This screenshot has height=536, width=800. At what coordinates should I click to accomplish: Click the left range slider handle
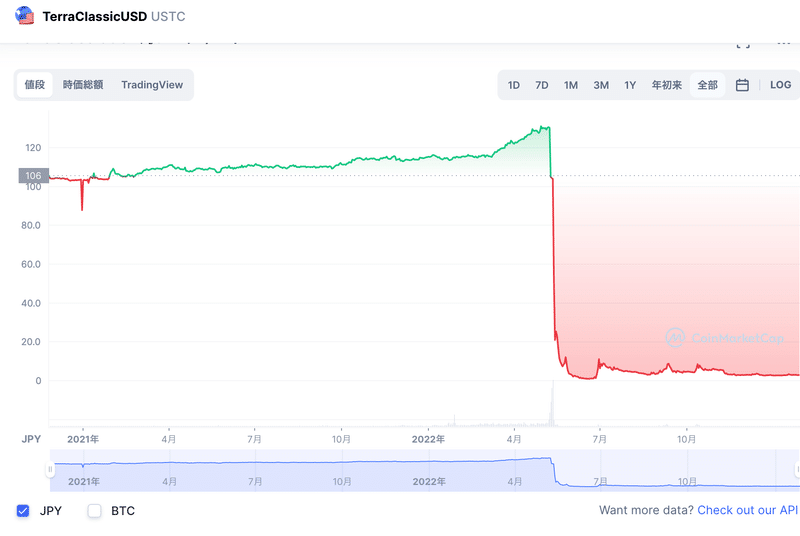coord(50,469)
